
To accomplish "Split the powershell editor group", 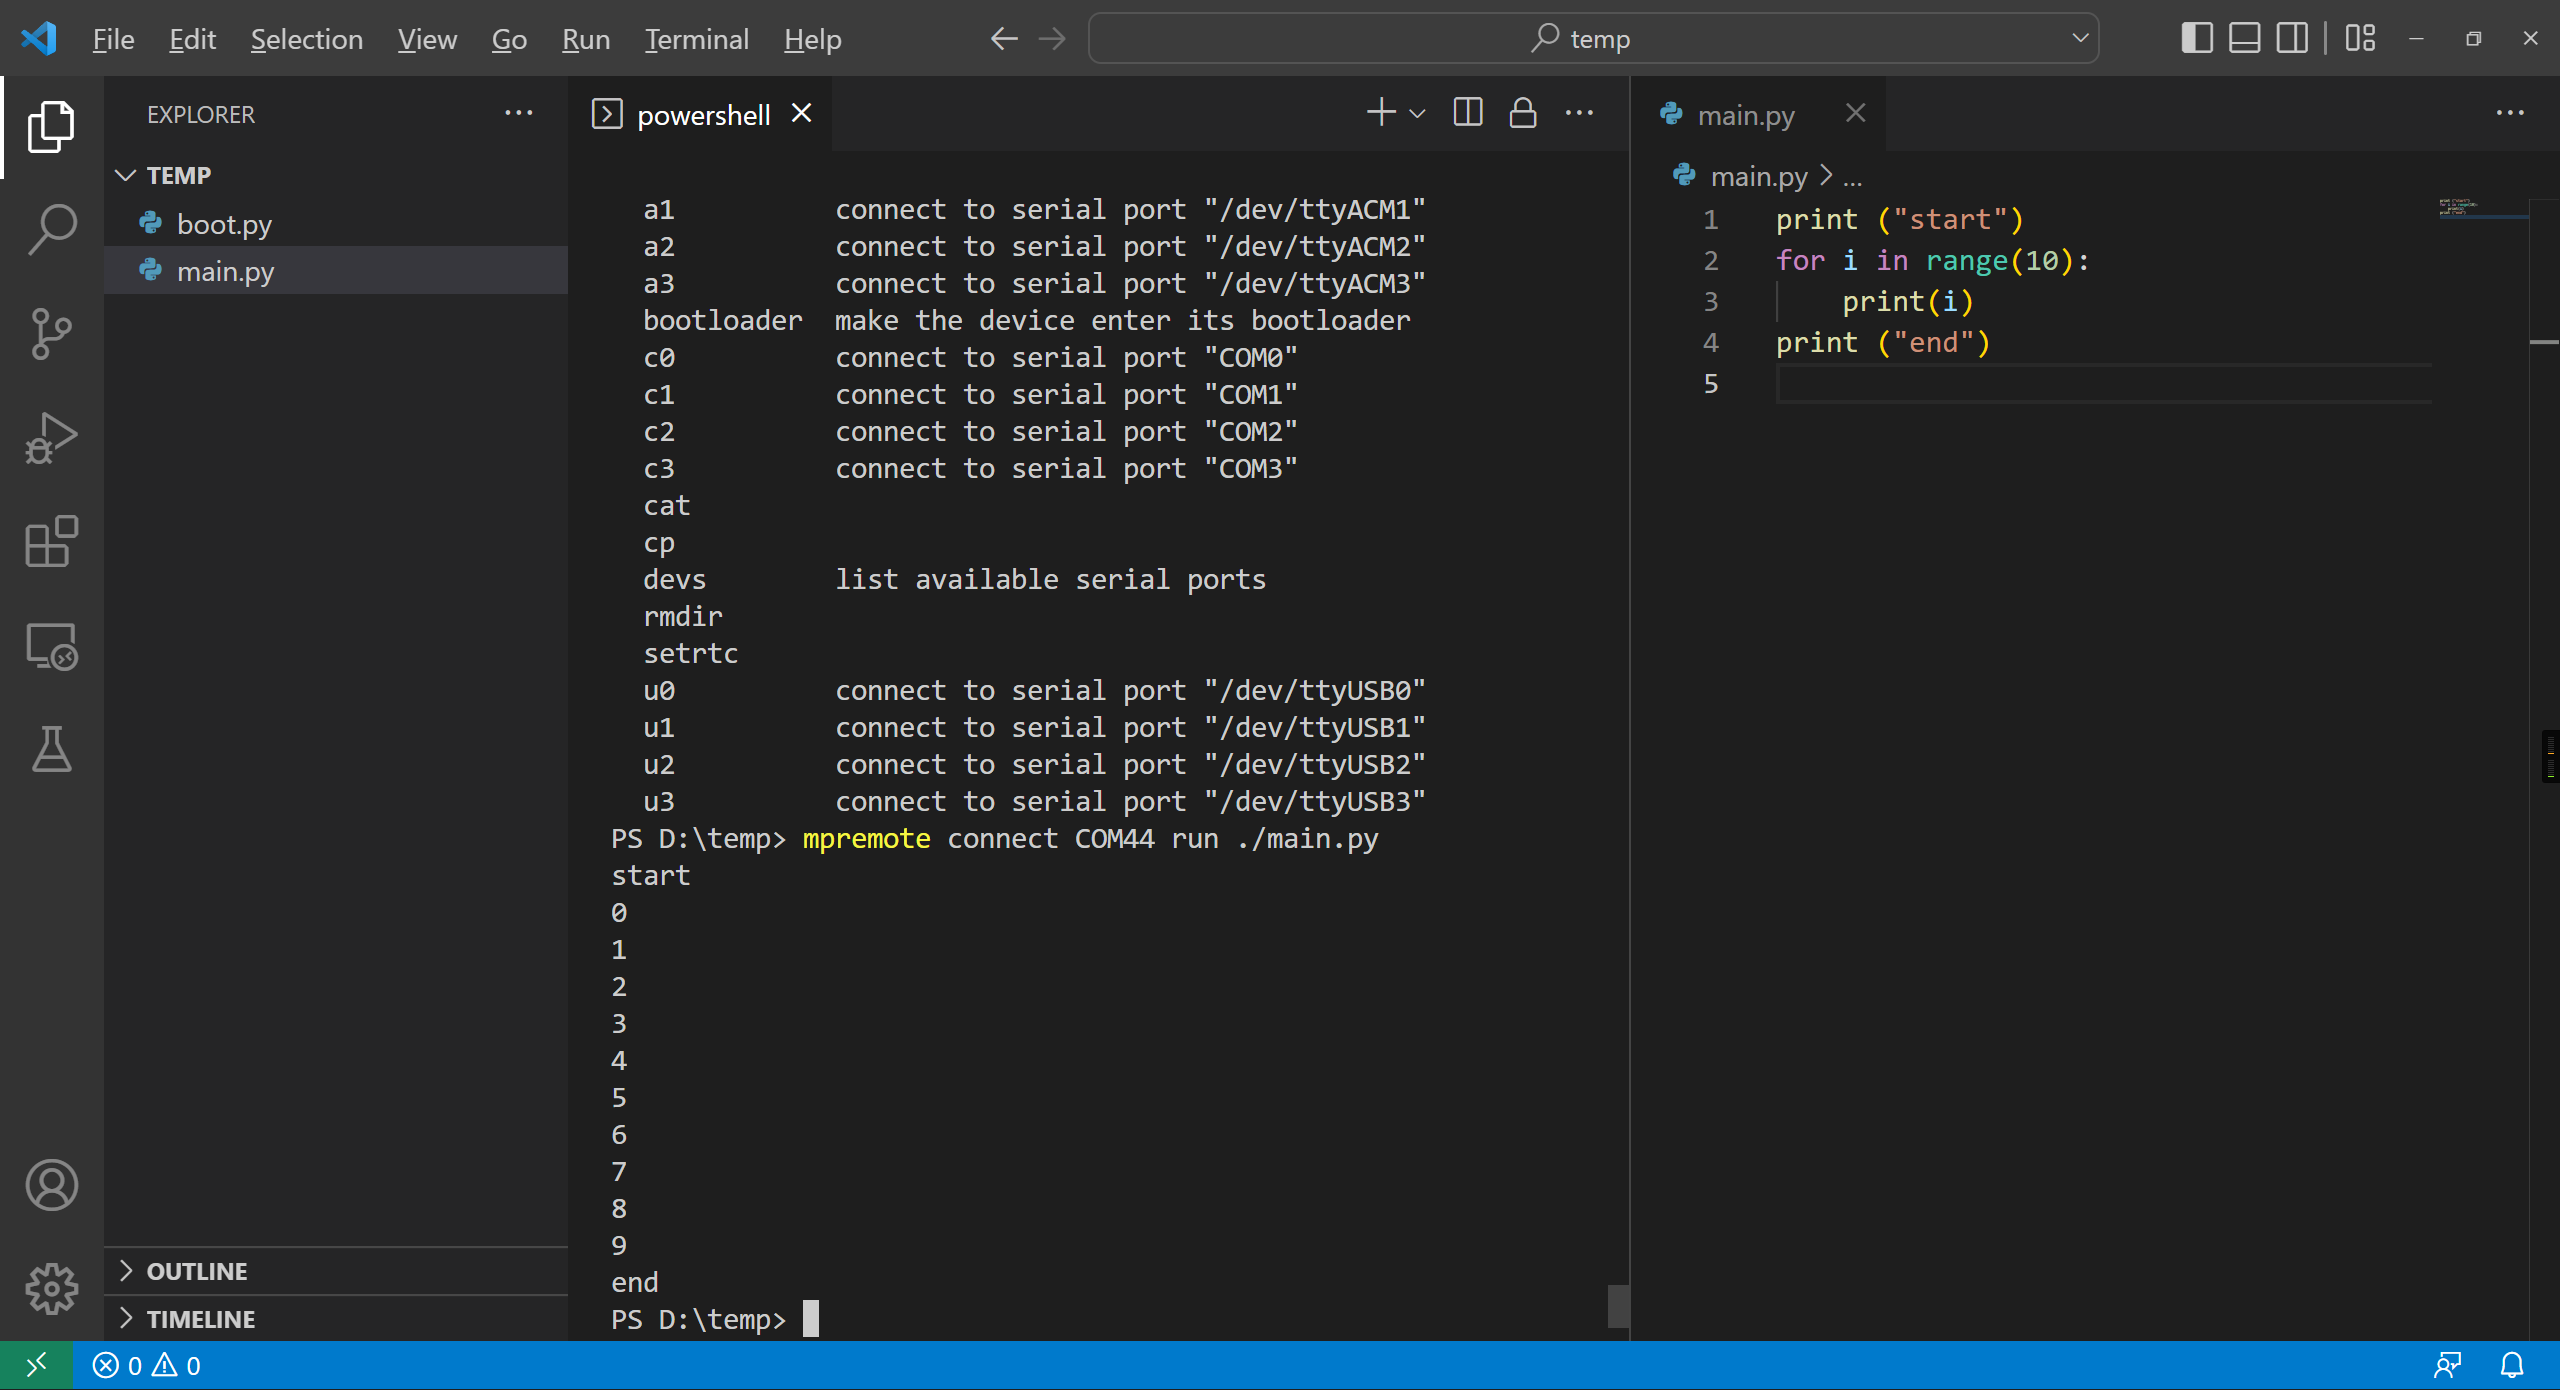I will coord(1467,112).
